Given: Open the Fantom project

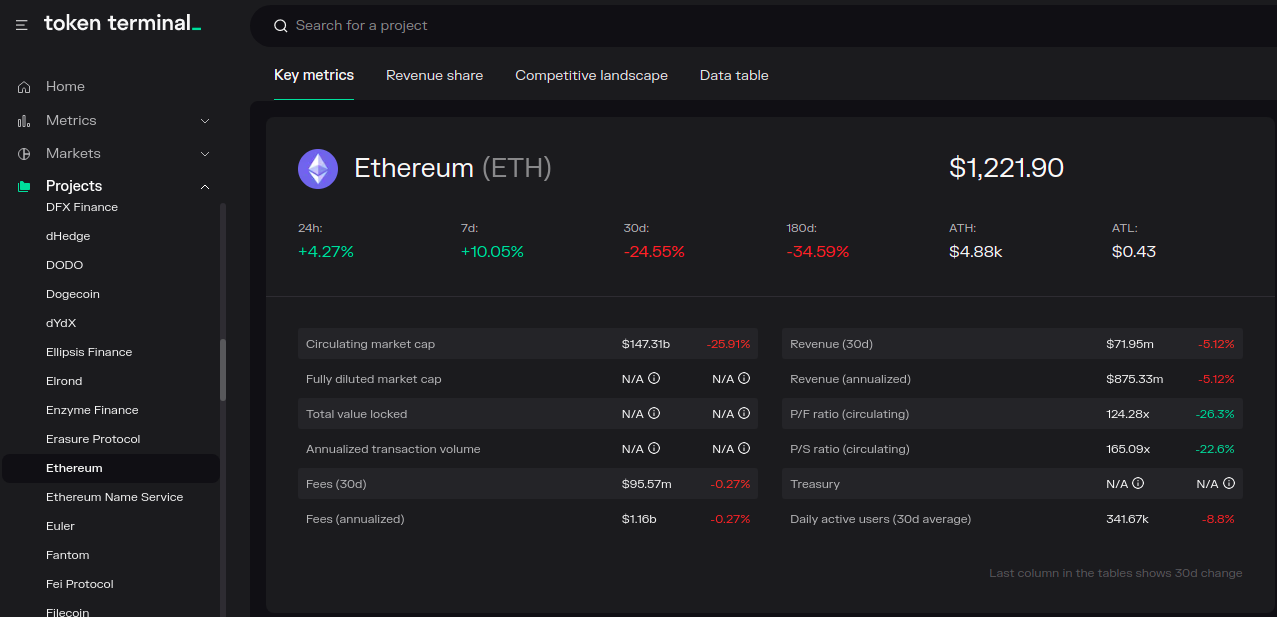Looking at the screenshot, I should 68,555.
